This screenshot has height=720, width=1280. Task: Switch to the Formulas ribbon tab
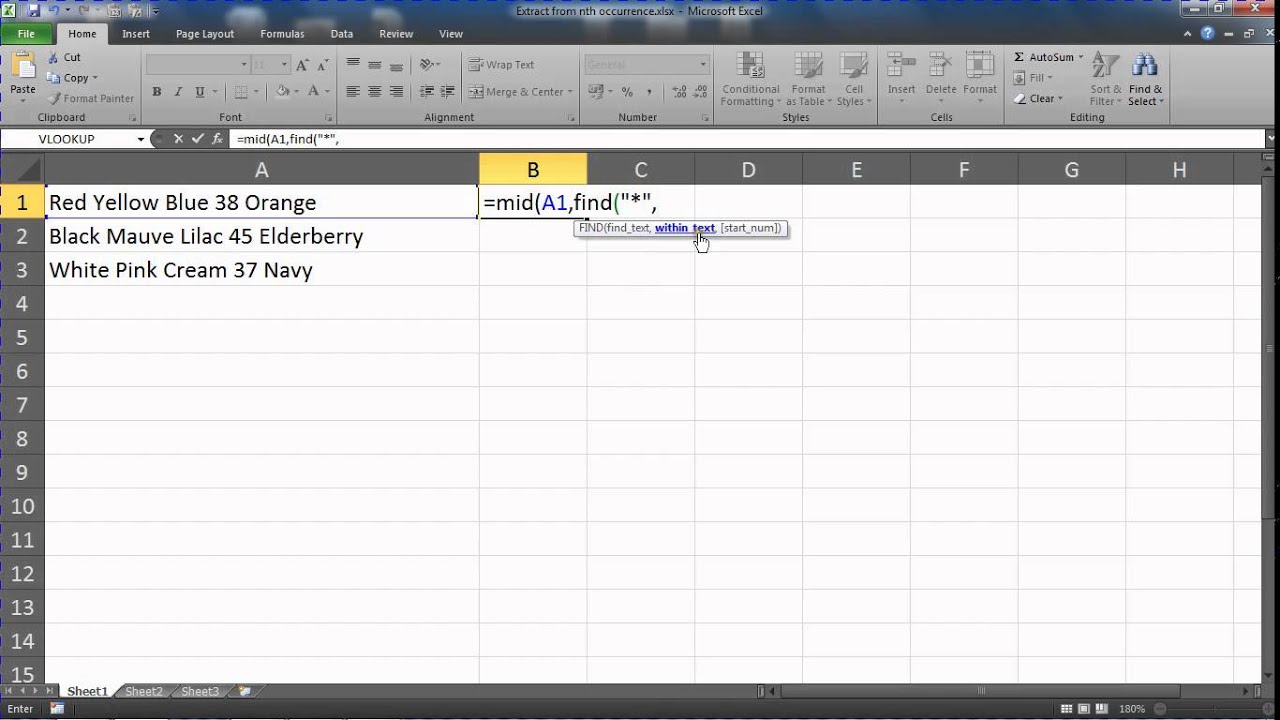tap(282, 34)
